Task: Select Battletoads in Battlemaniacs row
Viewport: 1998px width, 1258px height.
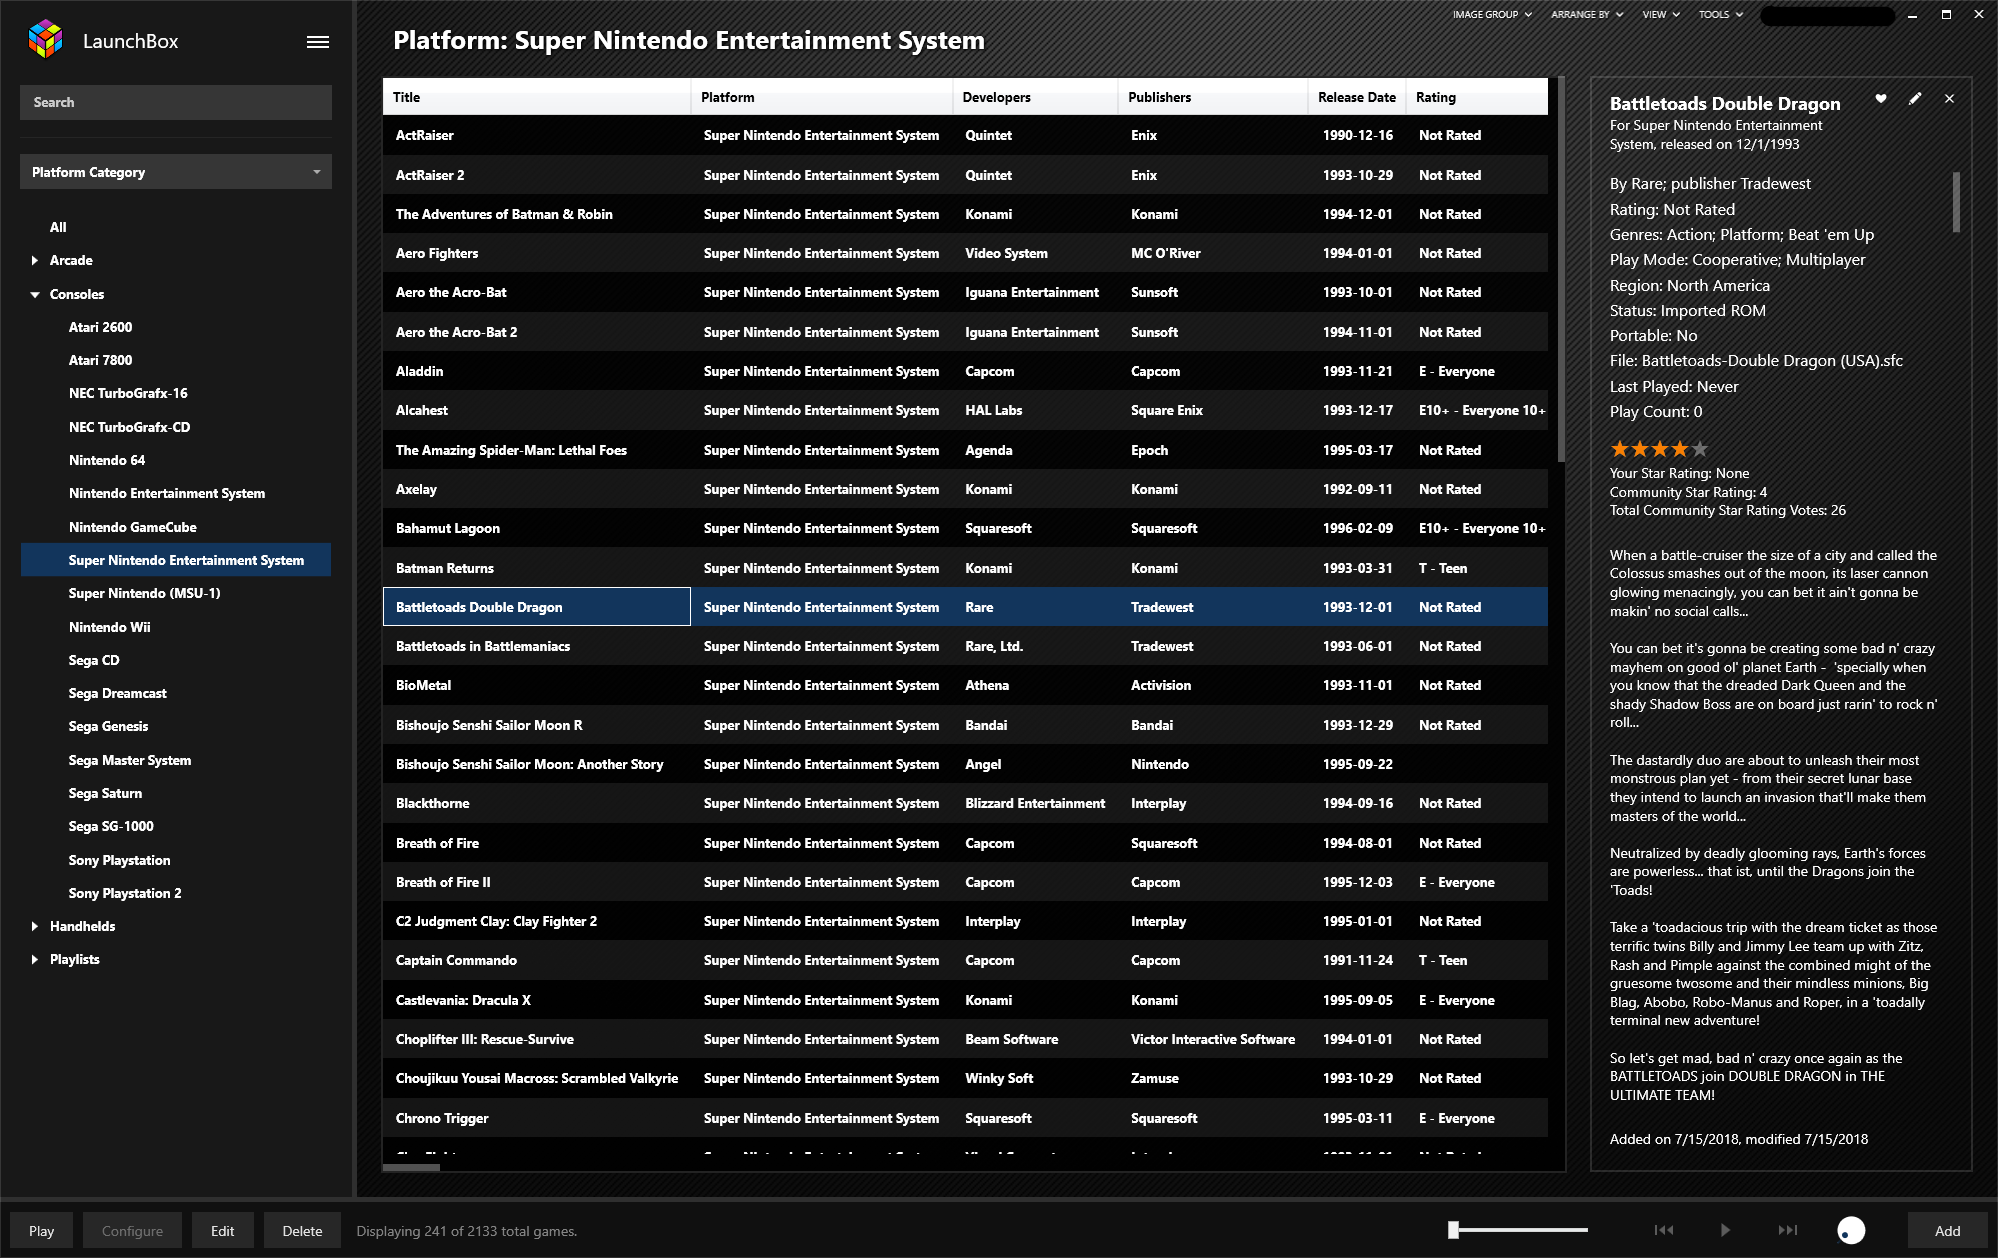Action: [x=965, y=646]
